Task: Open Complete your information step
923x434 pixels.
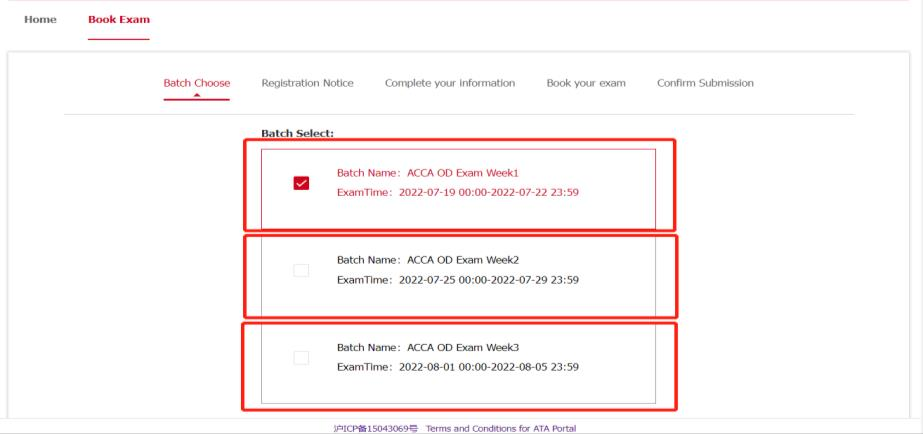Action: click(x=450, y=82)
